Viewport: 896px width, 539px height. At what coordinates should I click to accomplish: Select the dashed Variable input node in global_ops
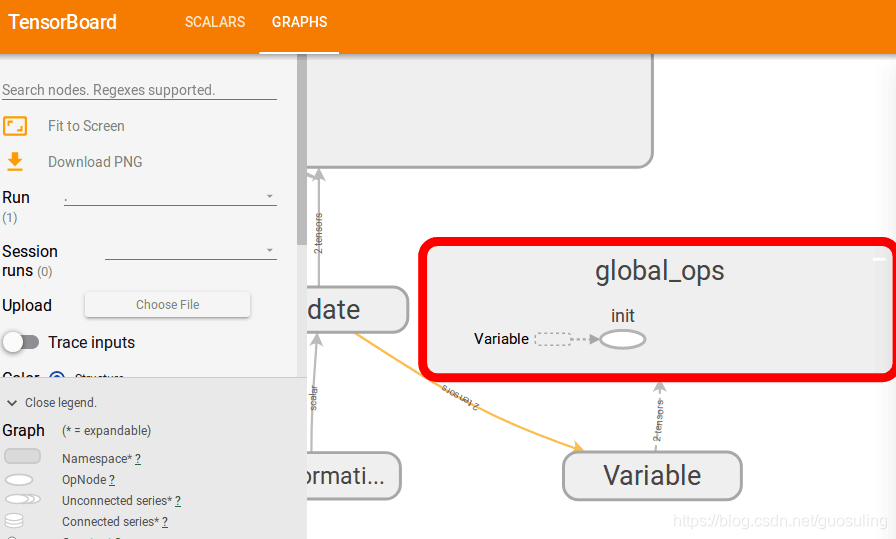tap(553, 340)
